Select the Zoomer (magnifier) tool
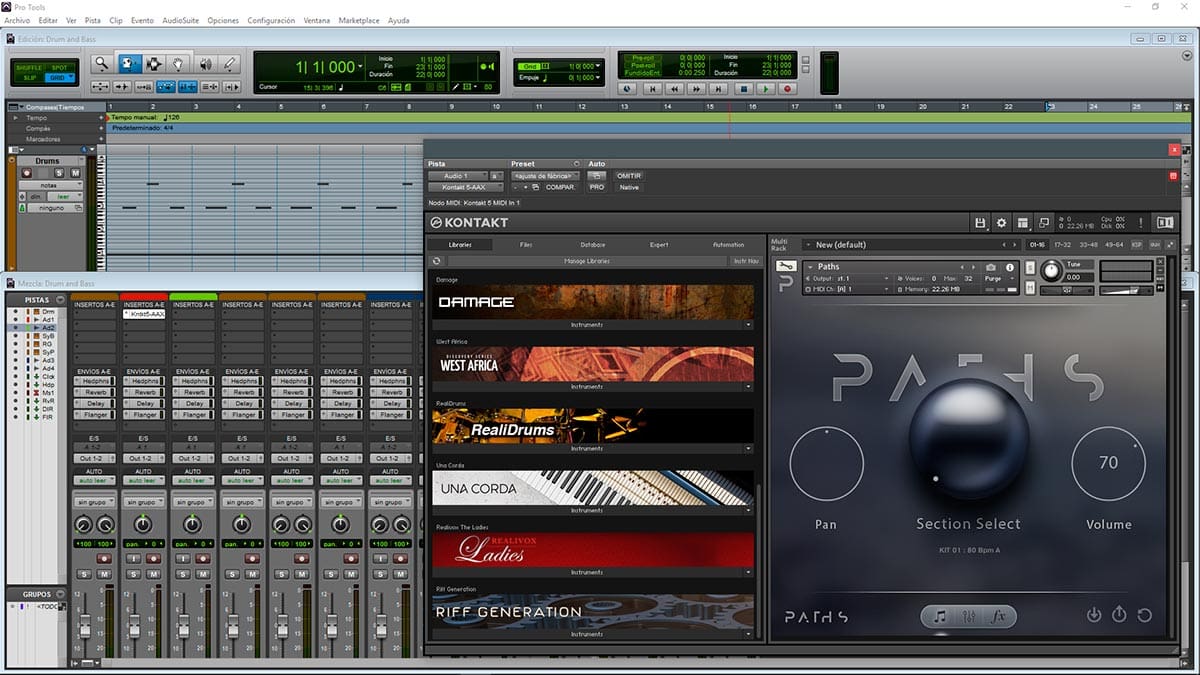Screen dimensions: 1200x675 [102, 64]
